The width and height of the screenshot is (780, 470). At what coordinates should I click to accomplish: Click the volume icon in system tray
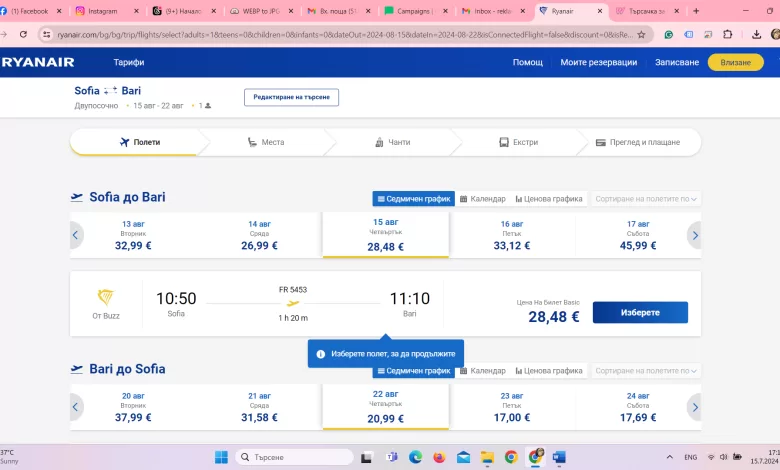point(724,457)
